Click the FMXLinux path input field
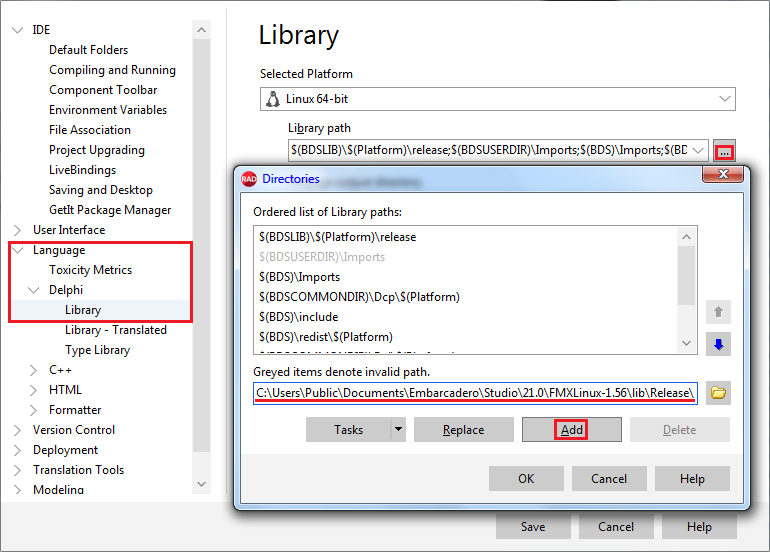This screenshot has width=770, height=552. click(x=475, y=393)
